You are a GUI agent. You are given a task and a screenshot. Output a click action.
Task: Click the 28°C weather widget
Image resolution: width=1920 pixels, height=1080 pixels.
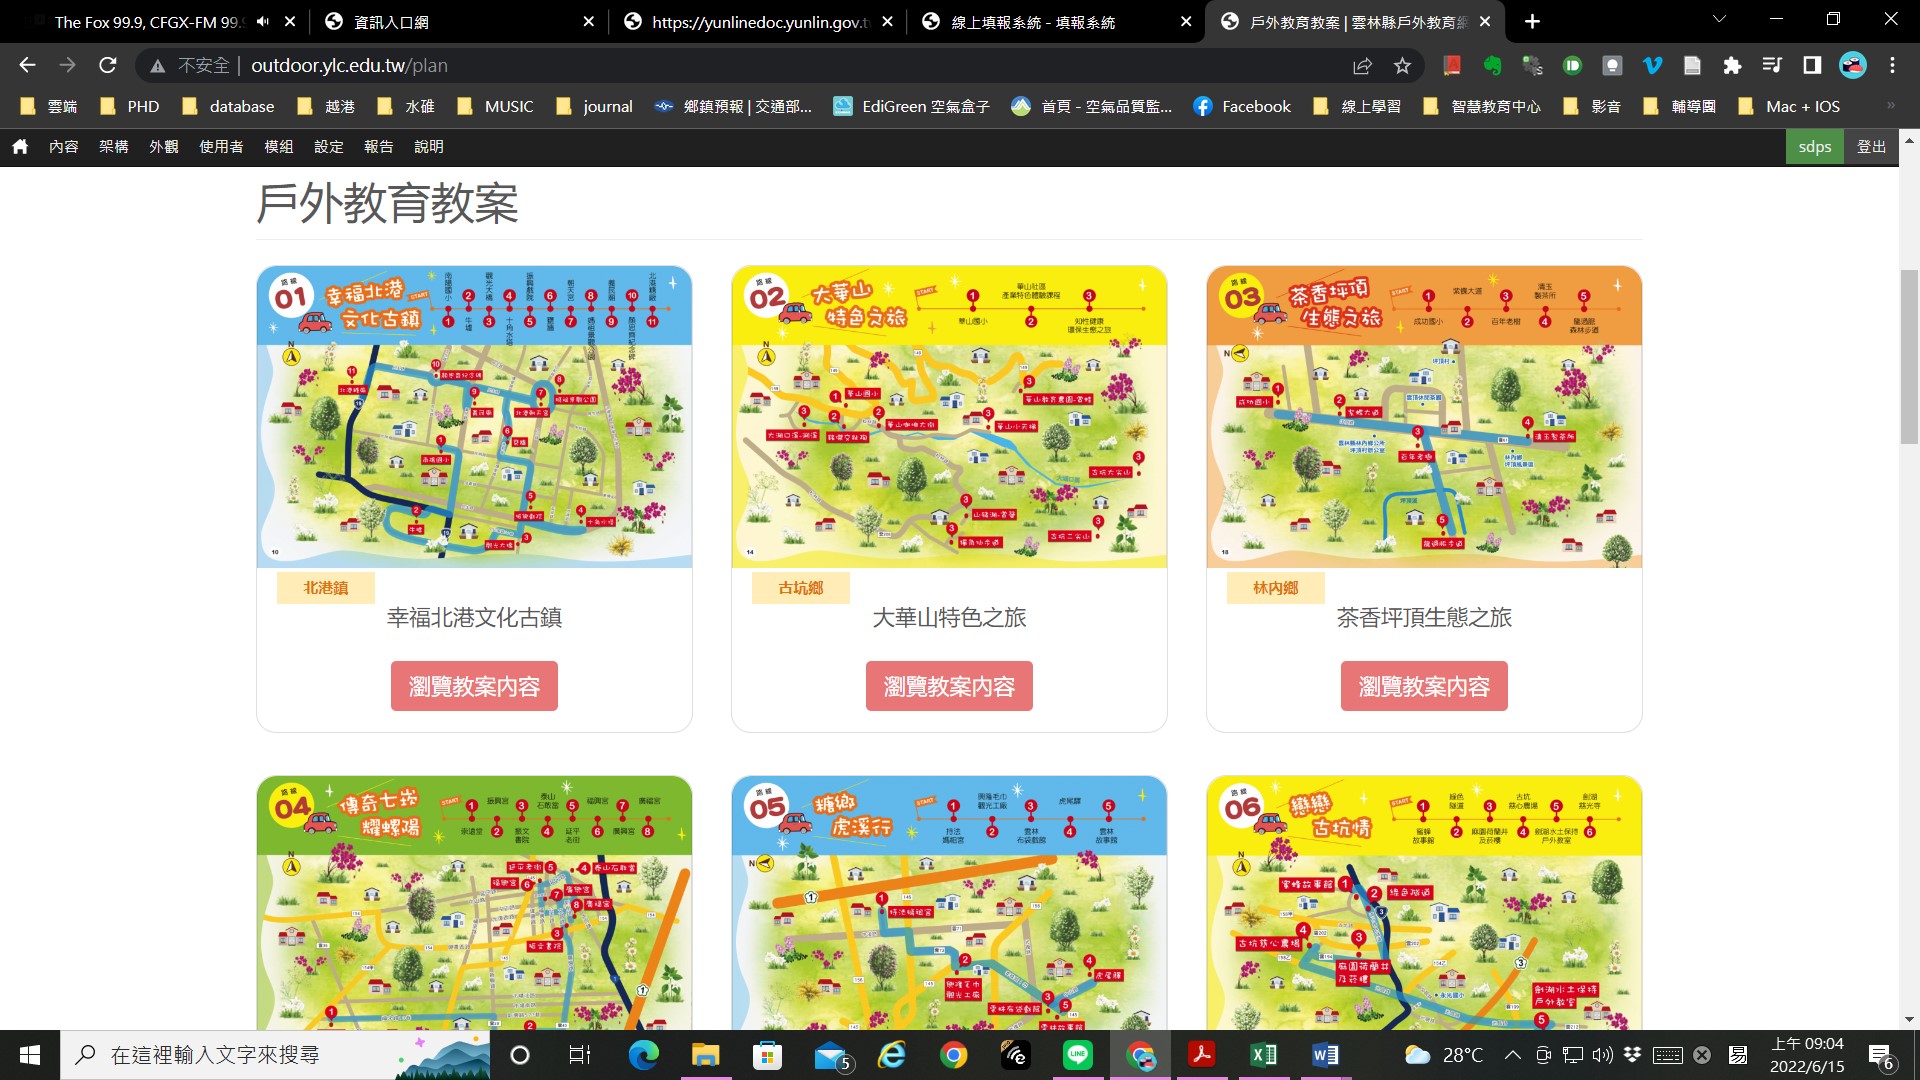click(1444, 1055)
